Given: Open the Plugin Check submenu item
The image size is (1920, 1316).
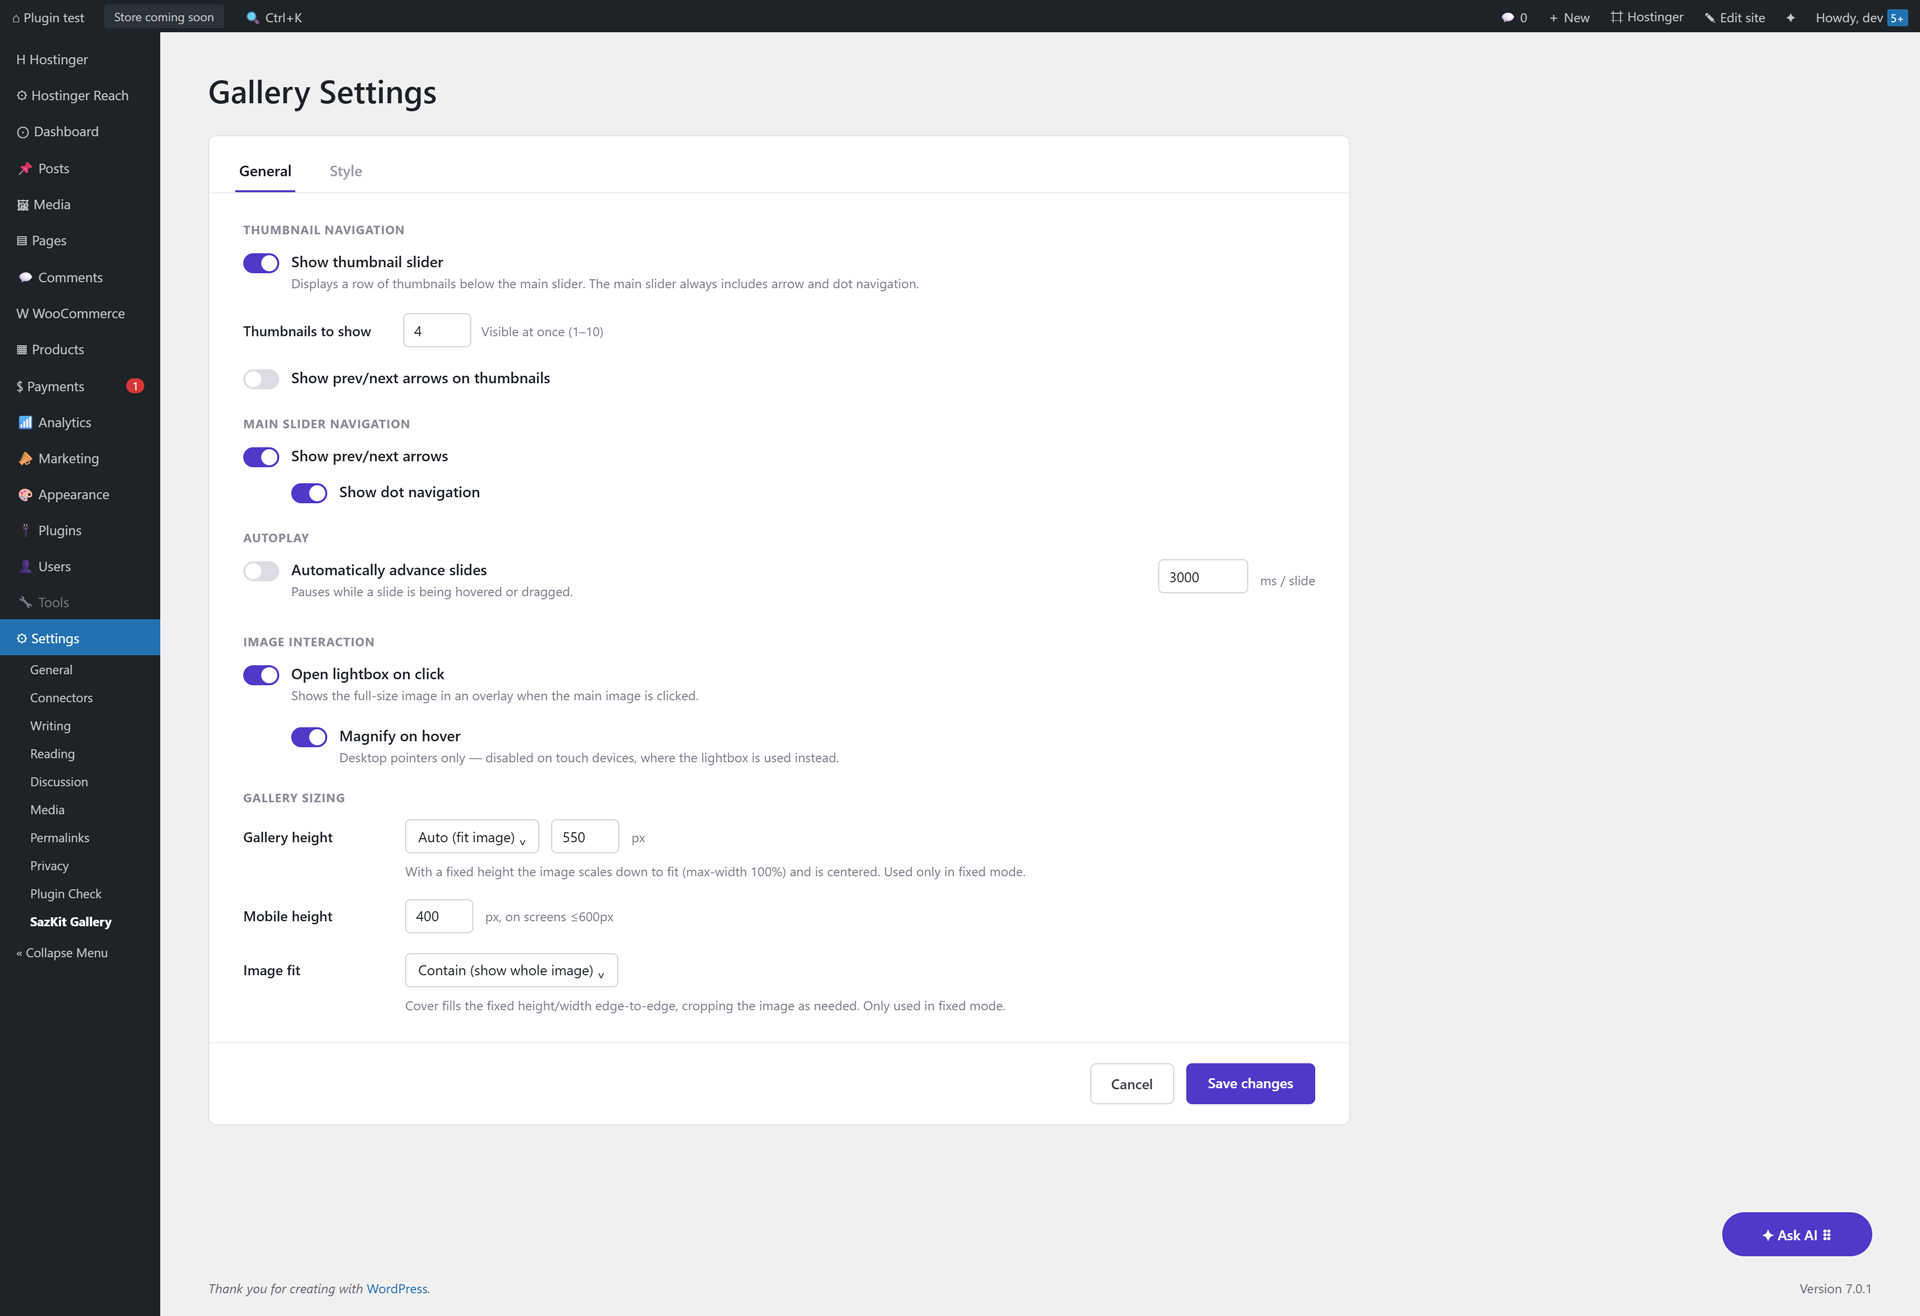Looking at the screenshot, I should (x=66, y=894).
